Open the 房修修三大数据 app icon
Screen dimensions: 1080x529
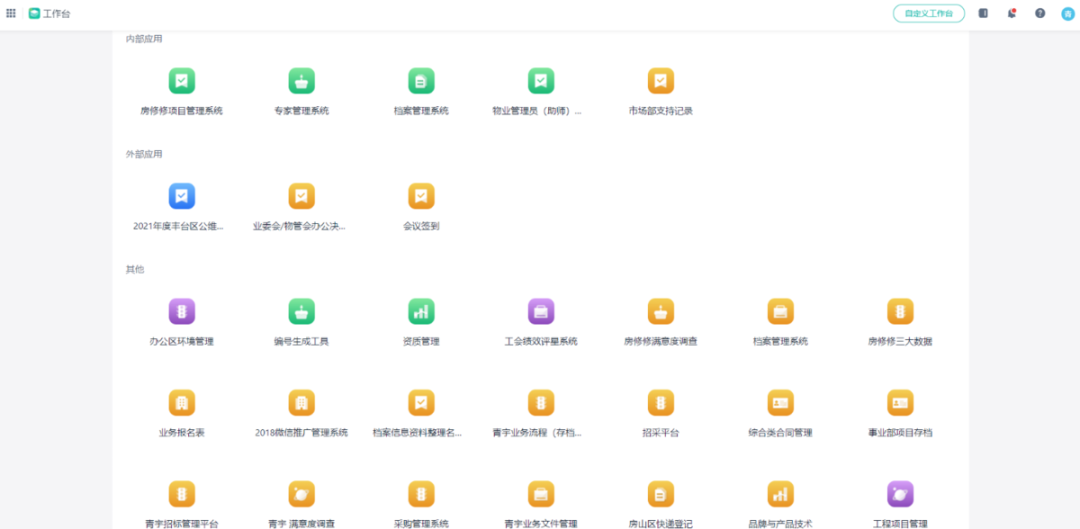coord(900,311)
